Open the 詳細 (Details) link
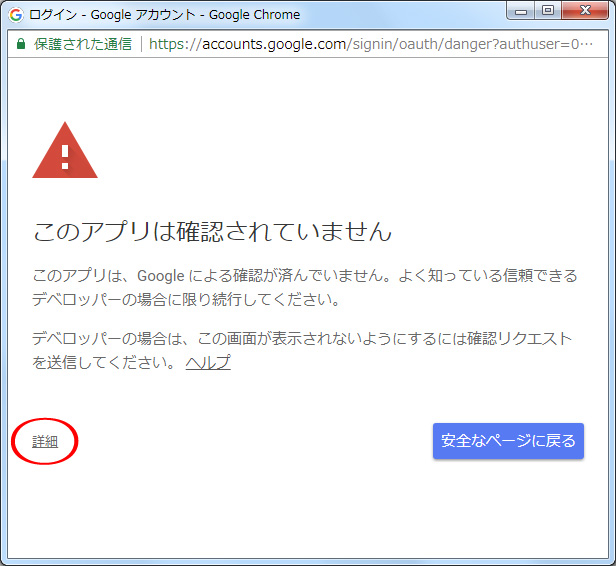This screenshot has width=616, height=566. (x=45, y=441)
